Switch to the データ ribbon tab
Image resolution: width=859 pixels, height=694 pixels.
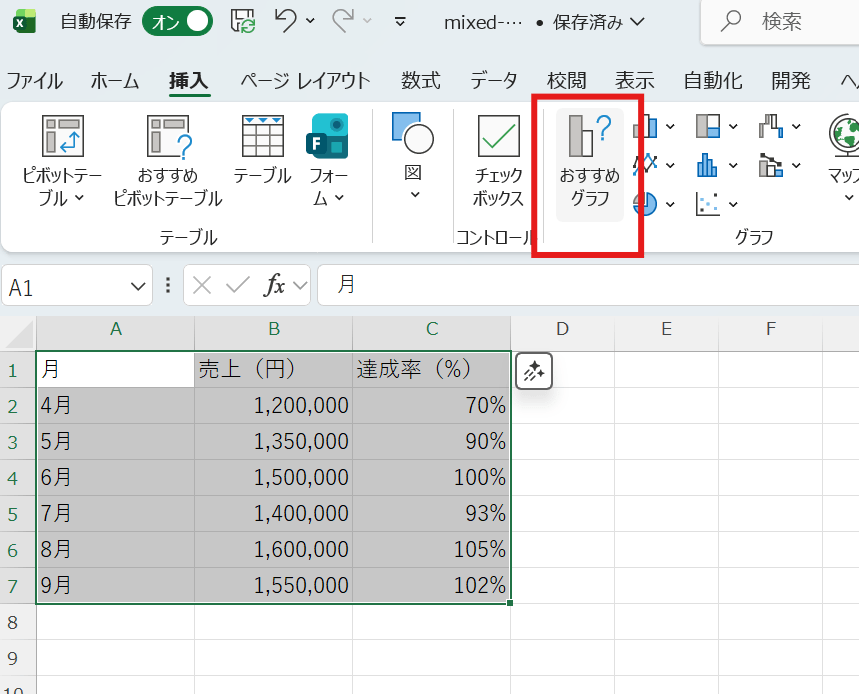(493, 80)
